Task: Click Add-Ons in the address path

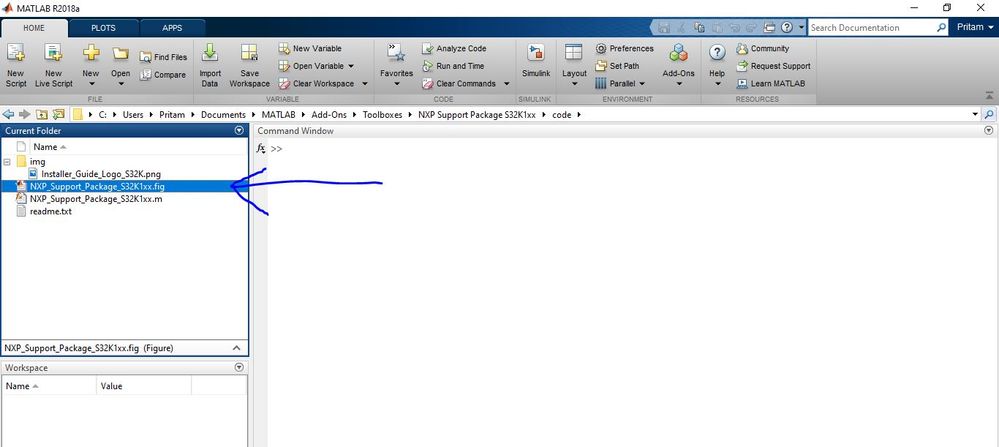Action: click(329, 115)
